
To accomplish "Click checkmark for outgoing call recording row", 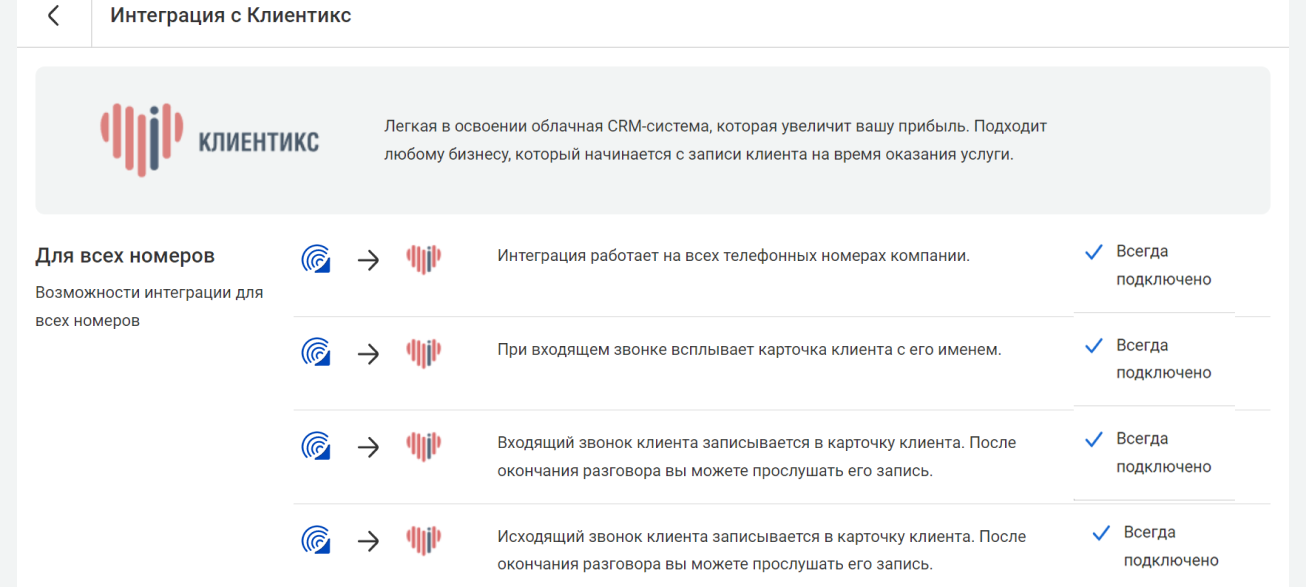I will [1102, 533].
